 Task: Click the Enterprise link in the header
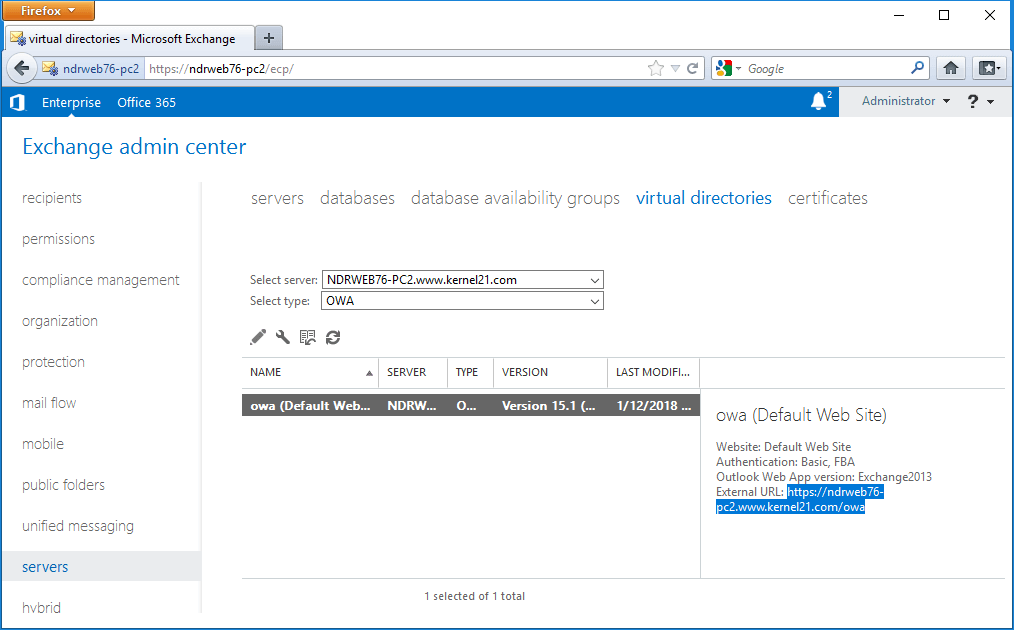(x=71, y=102)
